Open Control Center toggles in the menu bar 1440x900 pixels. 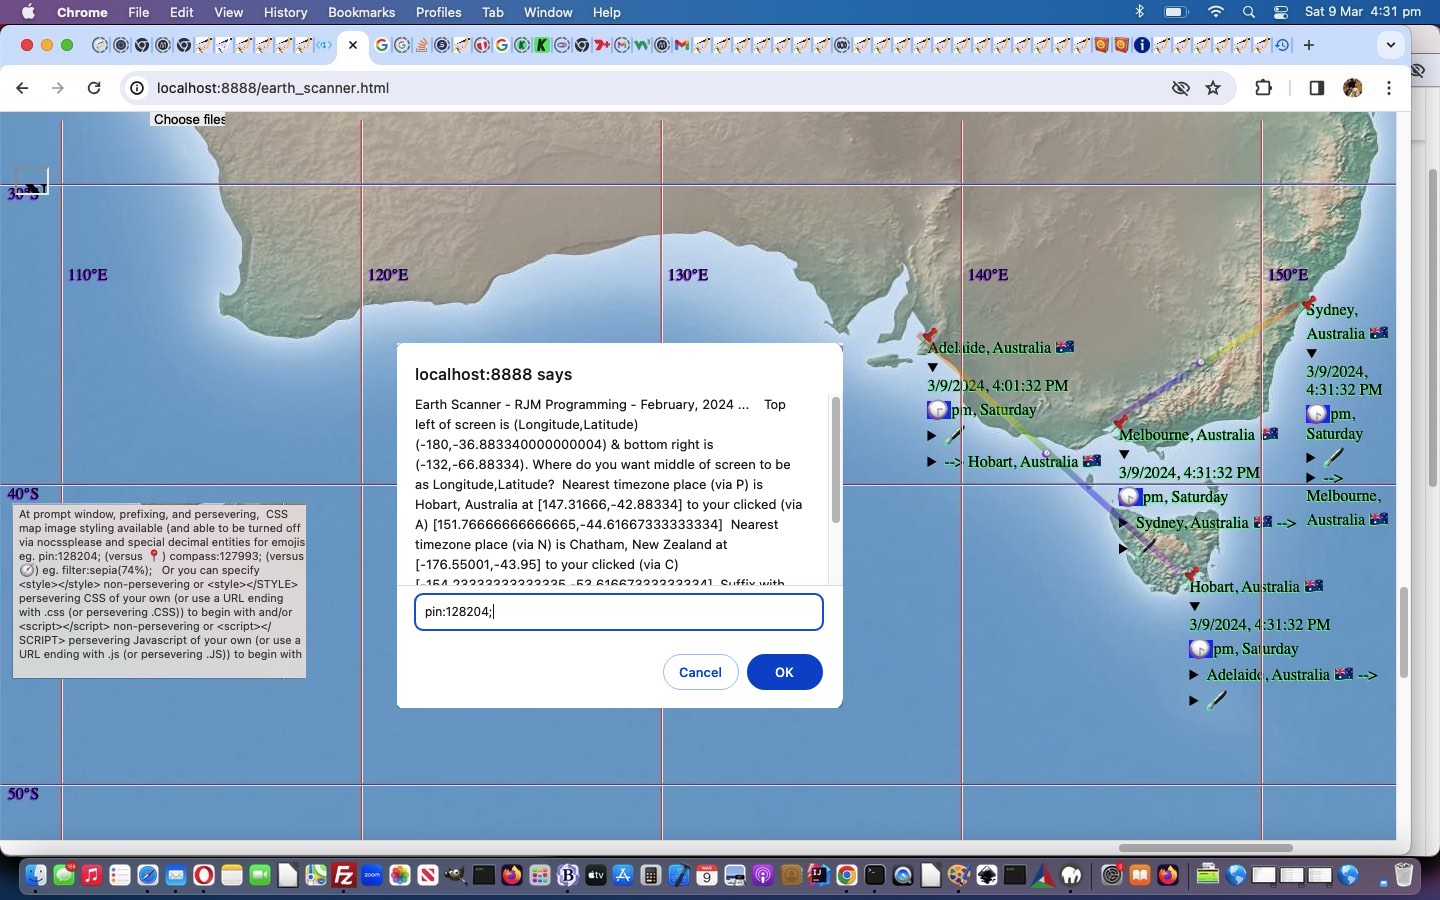[1281, 12]
